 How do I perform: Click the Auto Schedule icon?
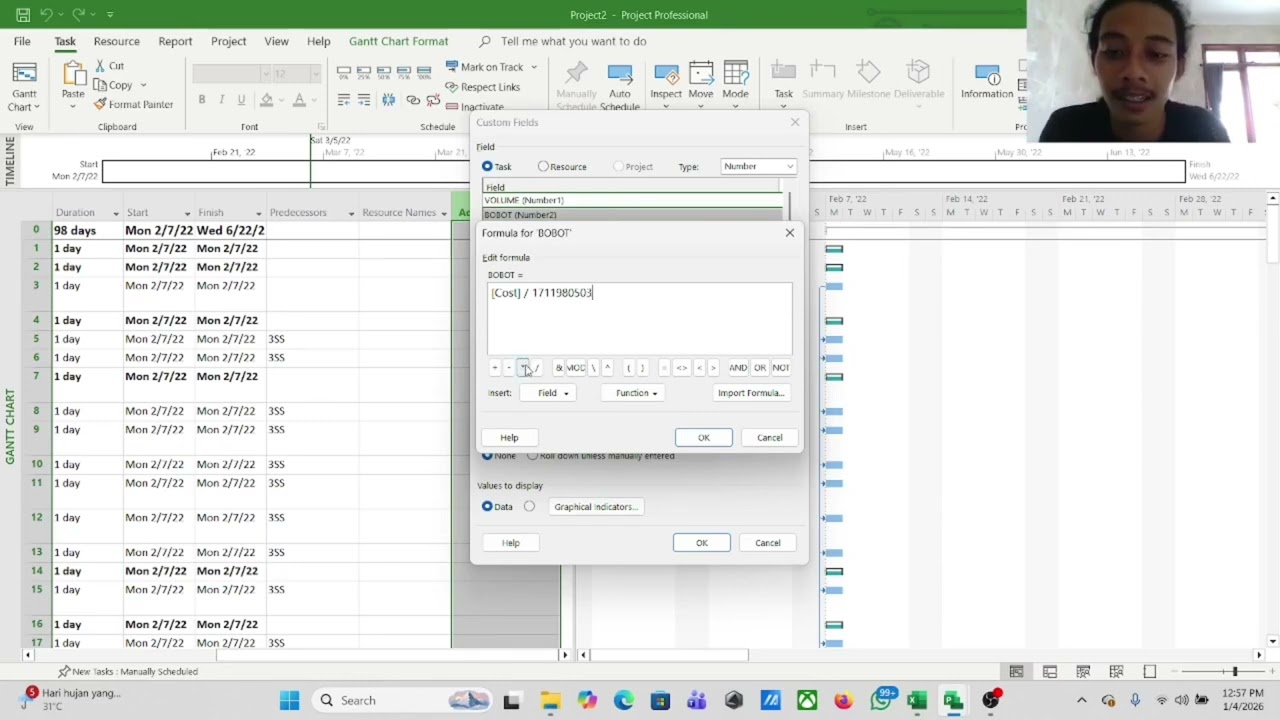click(620, 76)
